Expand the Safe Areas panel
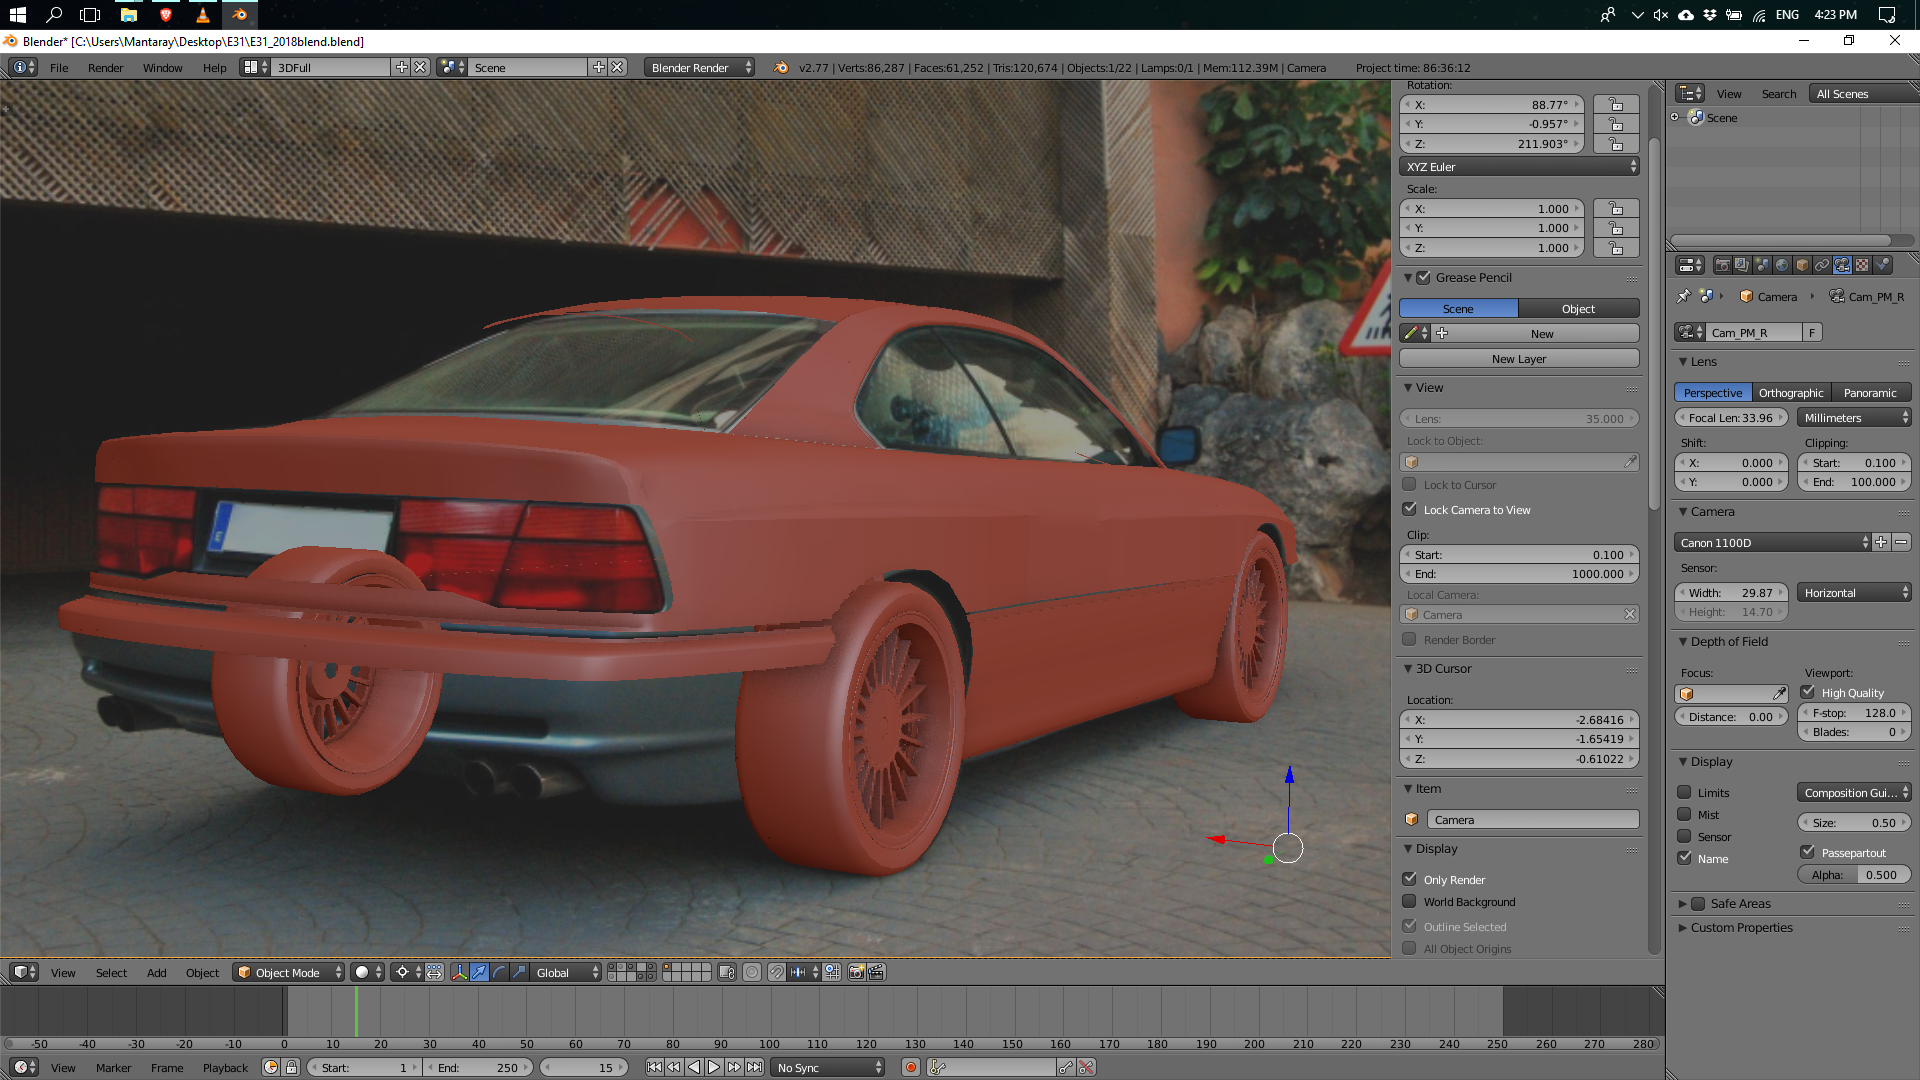Image resolution: width=1920 pixels, height=1080 pixels. pyautogui.click(x=1683, y=903)
